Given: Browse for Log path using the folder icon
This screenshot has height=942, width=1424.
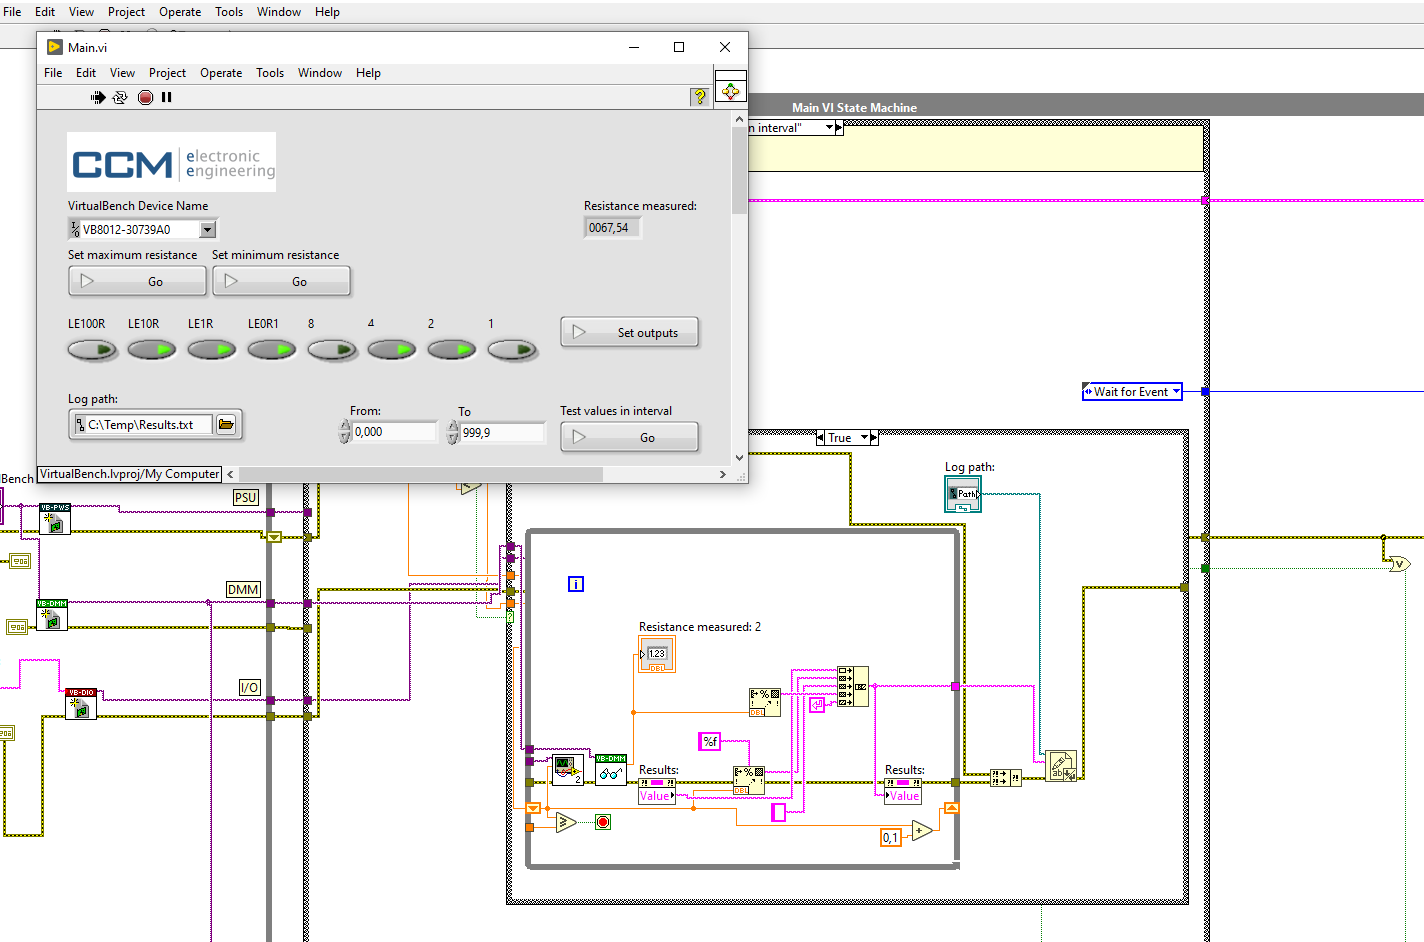Looking at the screenshot, I should (227, 424).
